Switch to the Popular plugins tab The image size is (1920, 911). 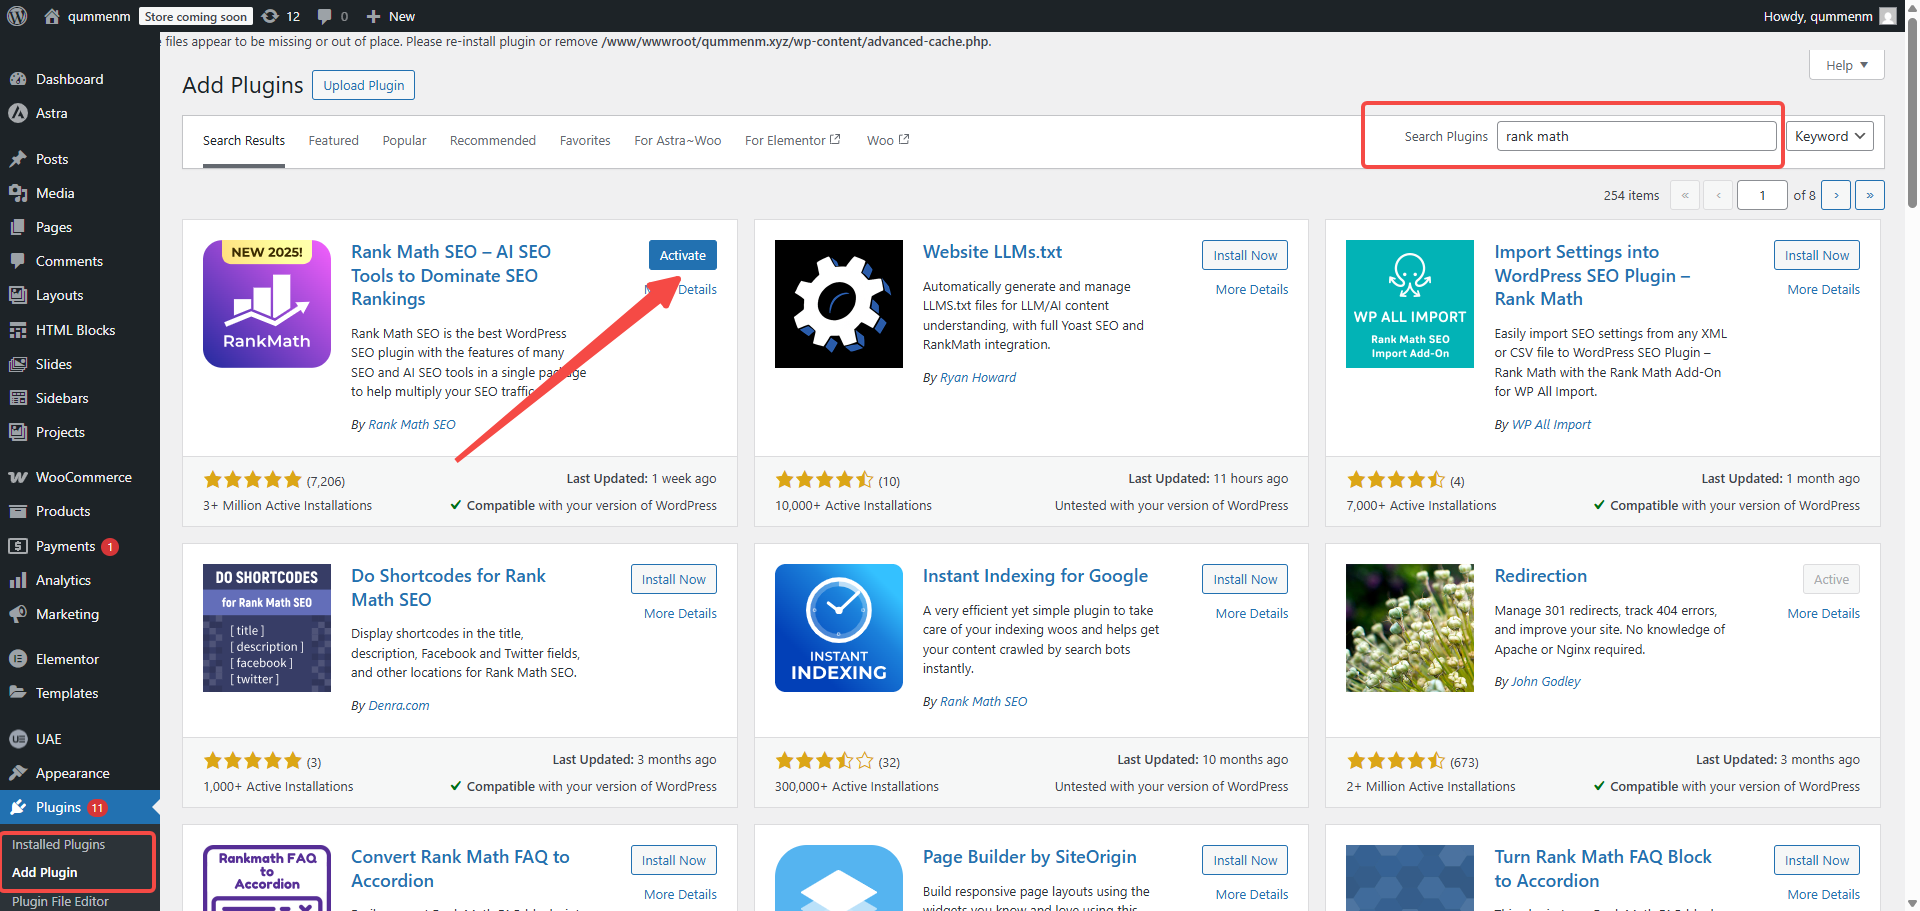coord(404,140)
